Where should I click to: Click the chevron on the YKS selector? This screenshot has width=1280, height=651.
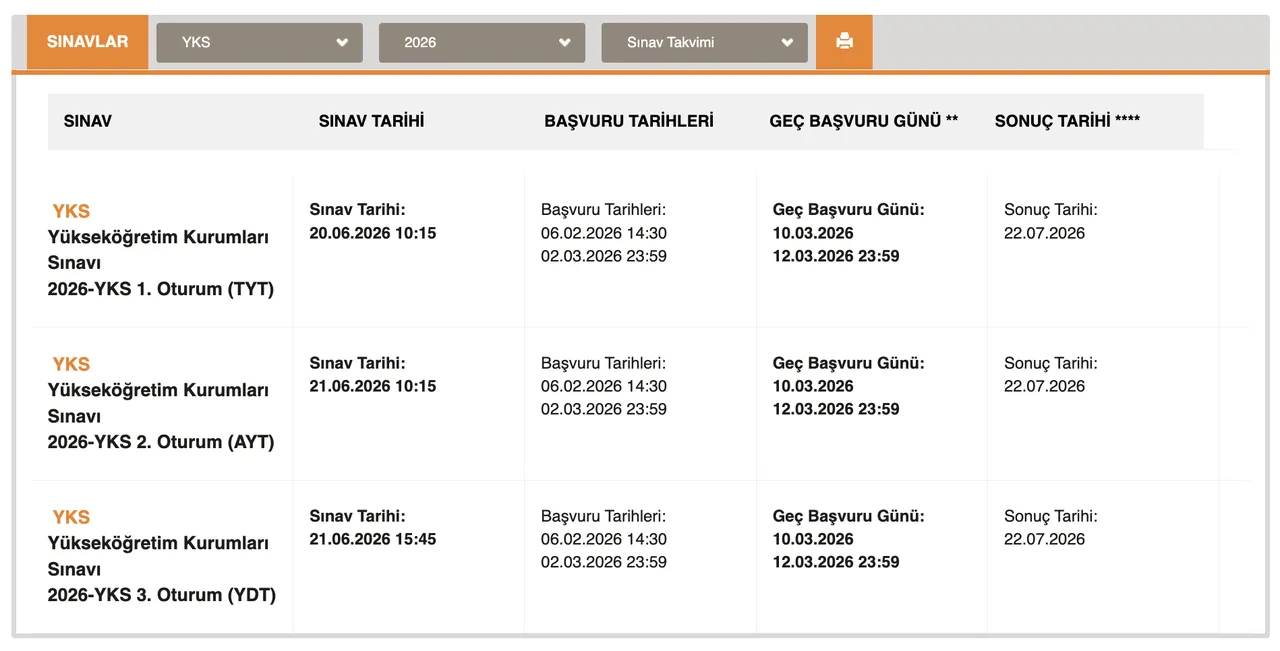[342, 42]
